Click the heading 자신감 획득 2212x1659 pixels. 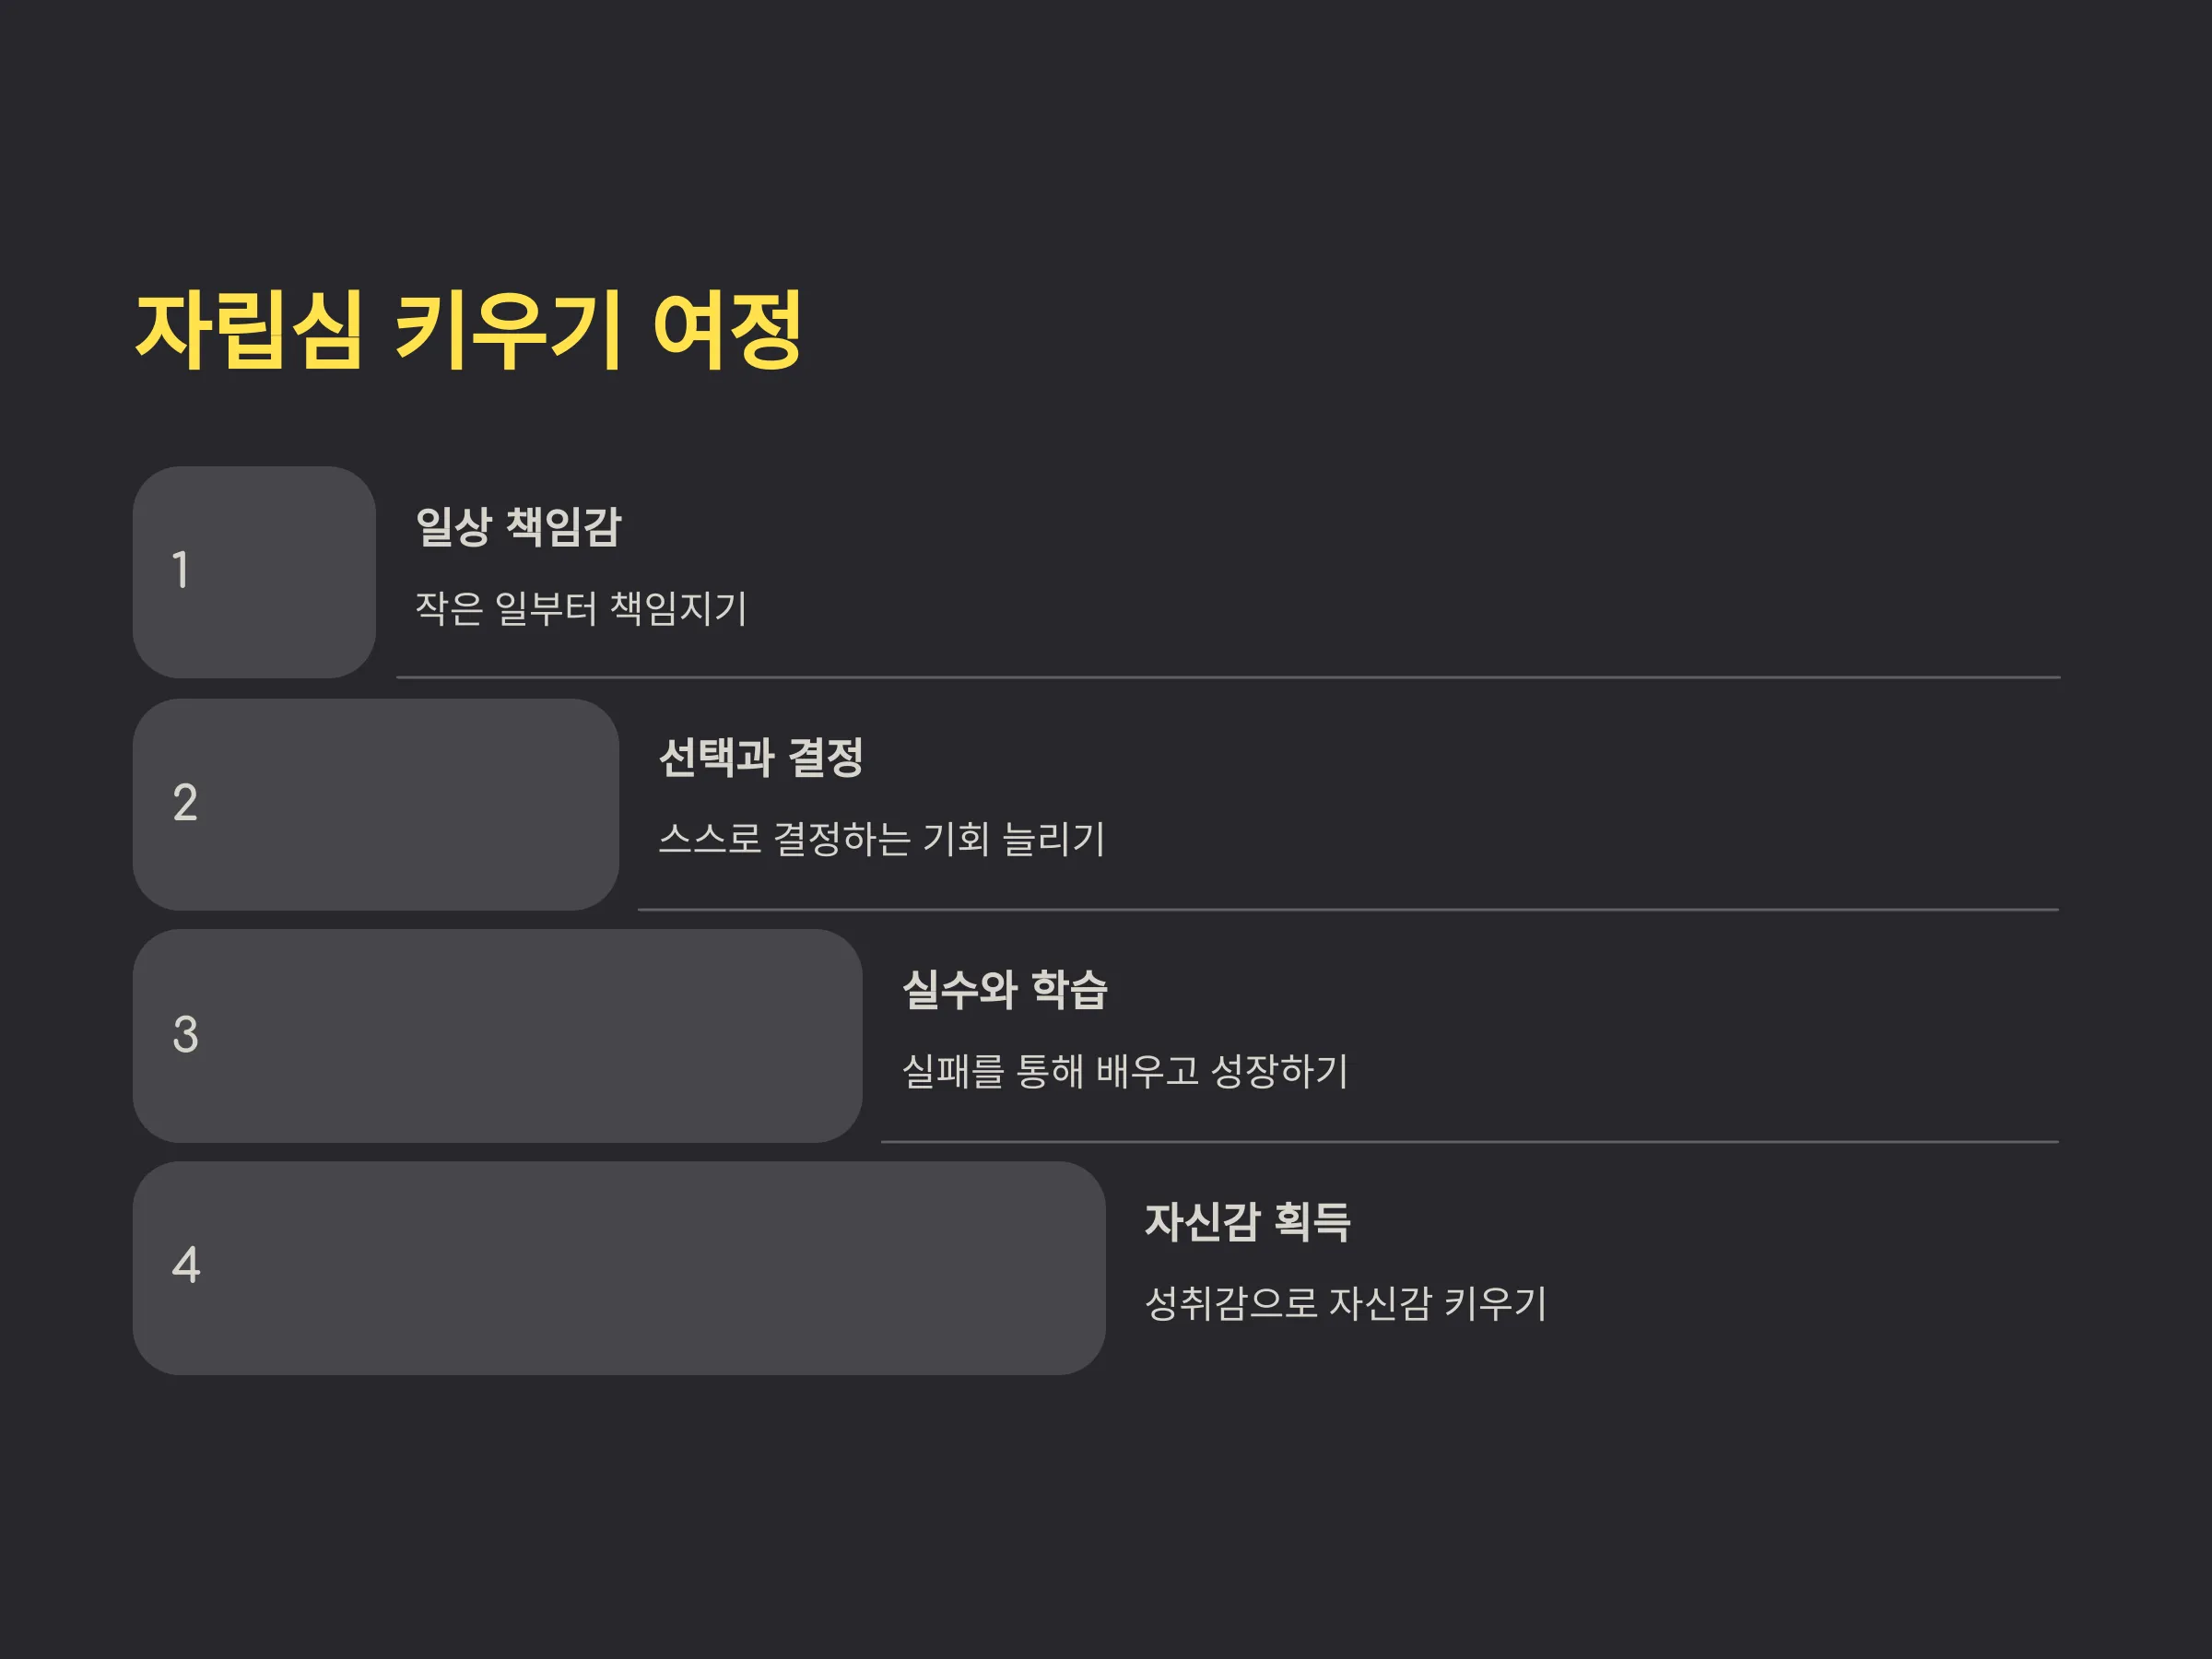click(1248, 1222)
